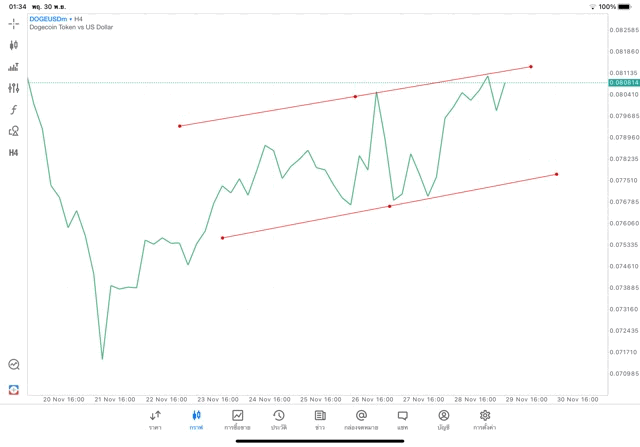Expand the H4 timeframe selector
The height and width of the screenshot is (447, 640).
click(x=14, y=153)
